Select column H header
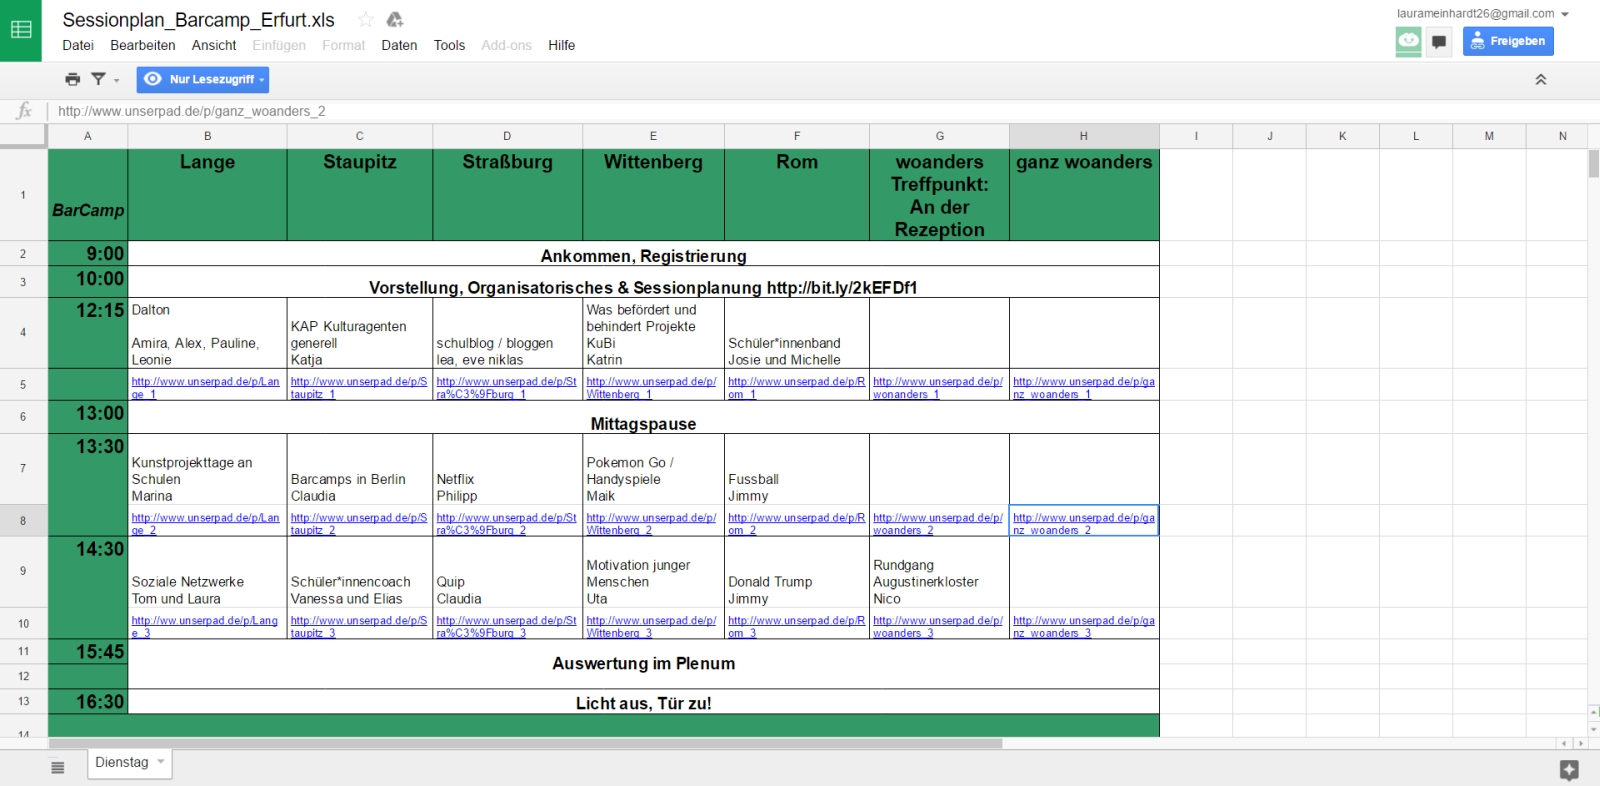This screenshot has height=786, width=1600. [x=1083, y=136]
